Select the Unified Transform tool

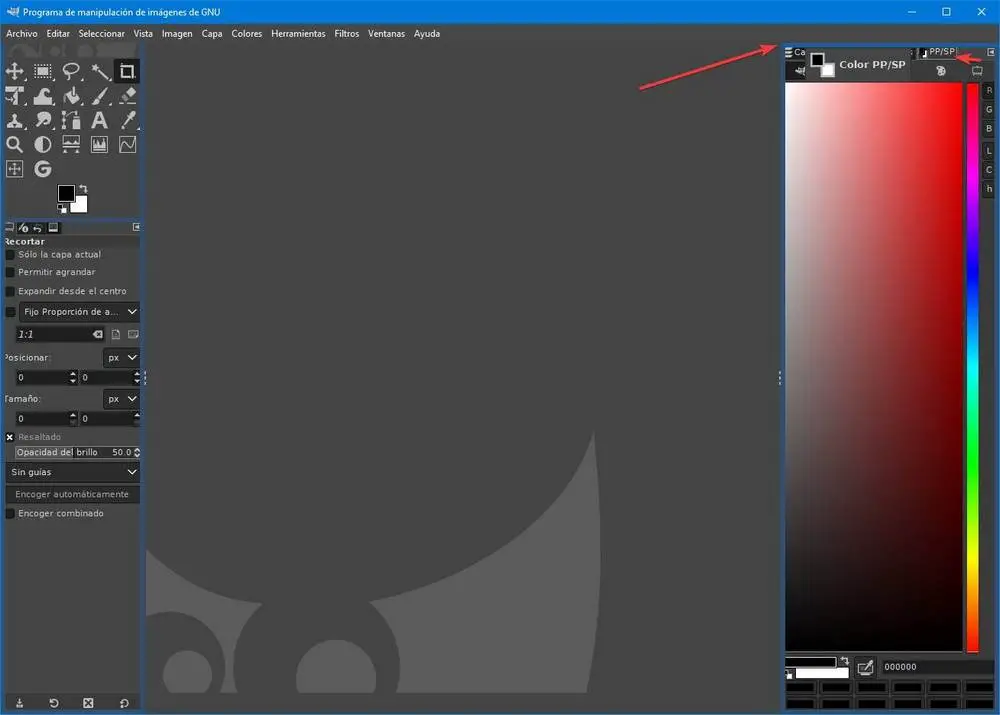(x=15, y=96)
